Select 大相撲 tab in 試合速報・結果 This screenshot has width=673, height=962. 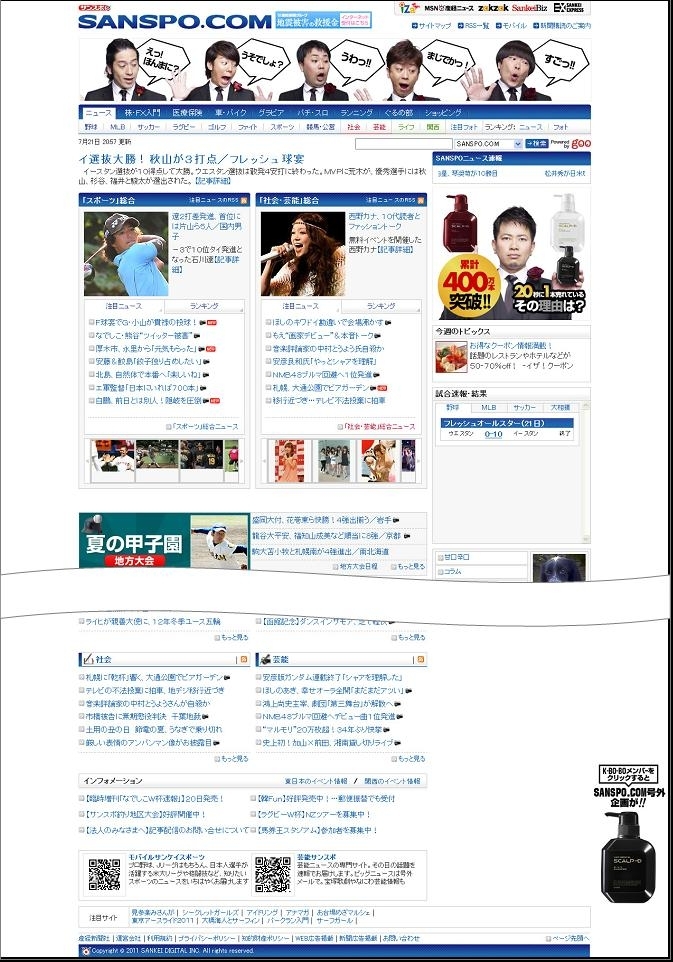point(560,407)
